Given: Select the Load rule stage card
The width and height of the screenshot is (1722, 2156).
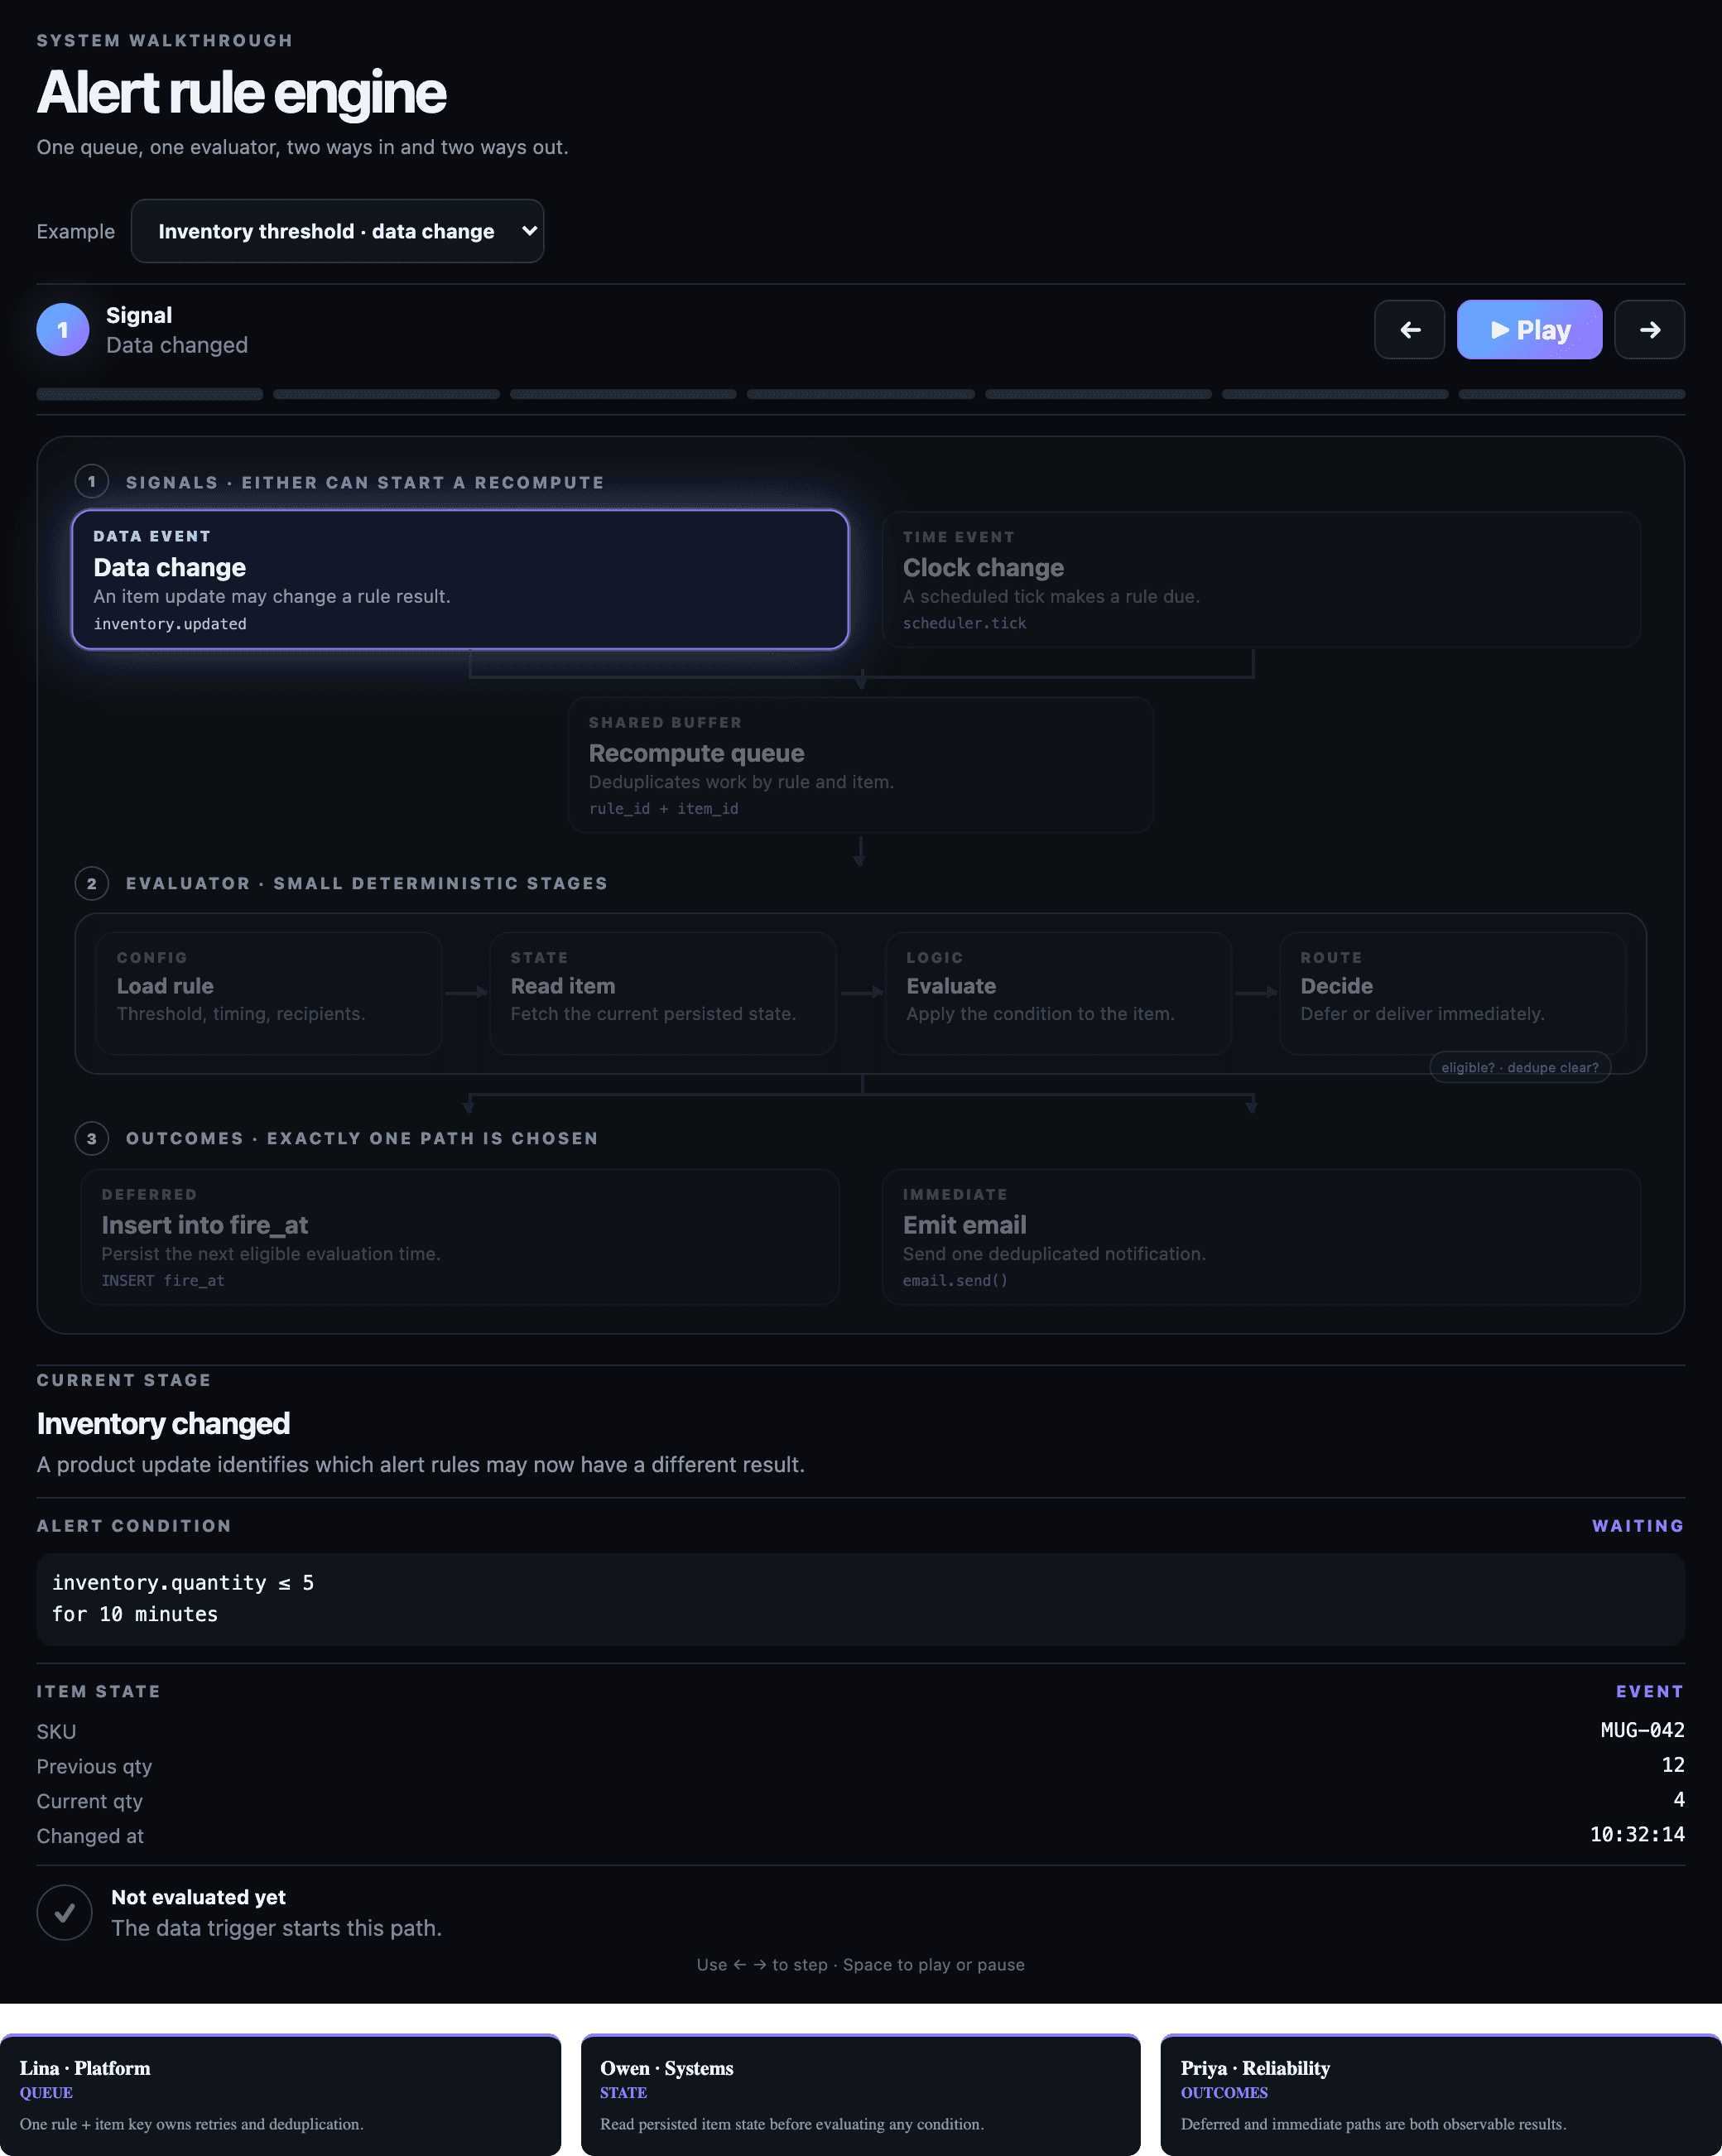Looking at the screenshot, I should 269,993.
